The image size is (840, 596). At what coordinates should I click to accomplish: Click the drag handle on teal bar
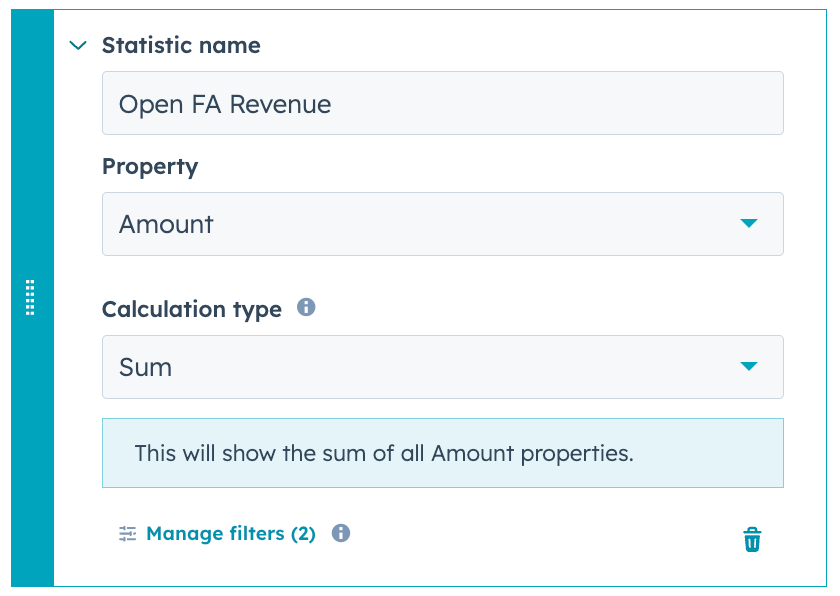(30, 297)
